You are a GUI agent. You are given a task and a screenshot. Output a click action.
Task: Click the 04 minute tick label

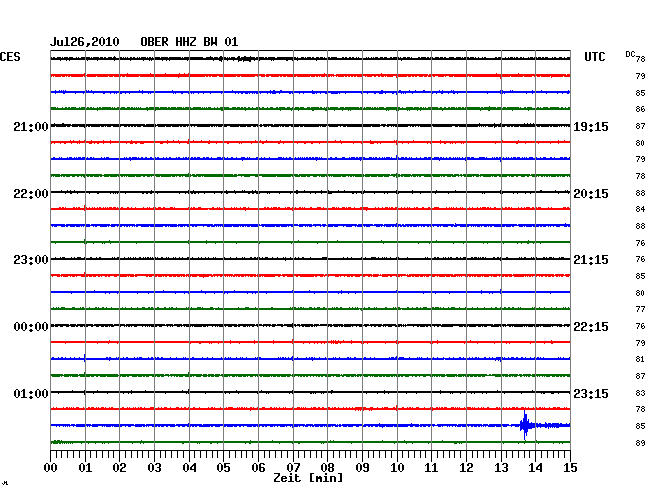(x=189, y=467)
